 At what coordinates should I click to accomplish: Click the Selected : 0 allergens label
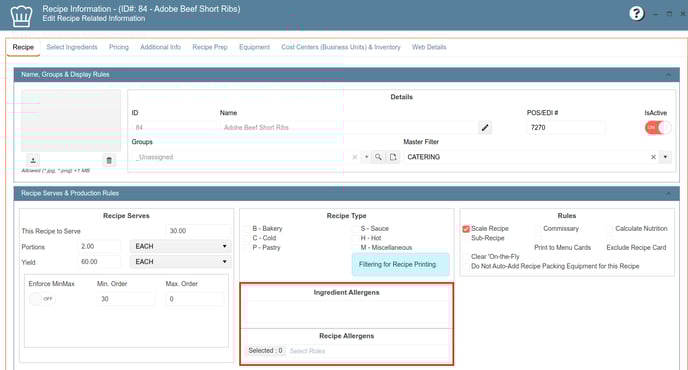(265, 351)
